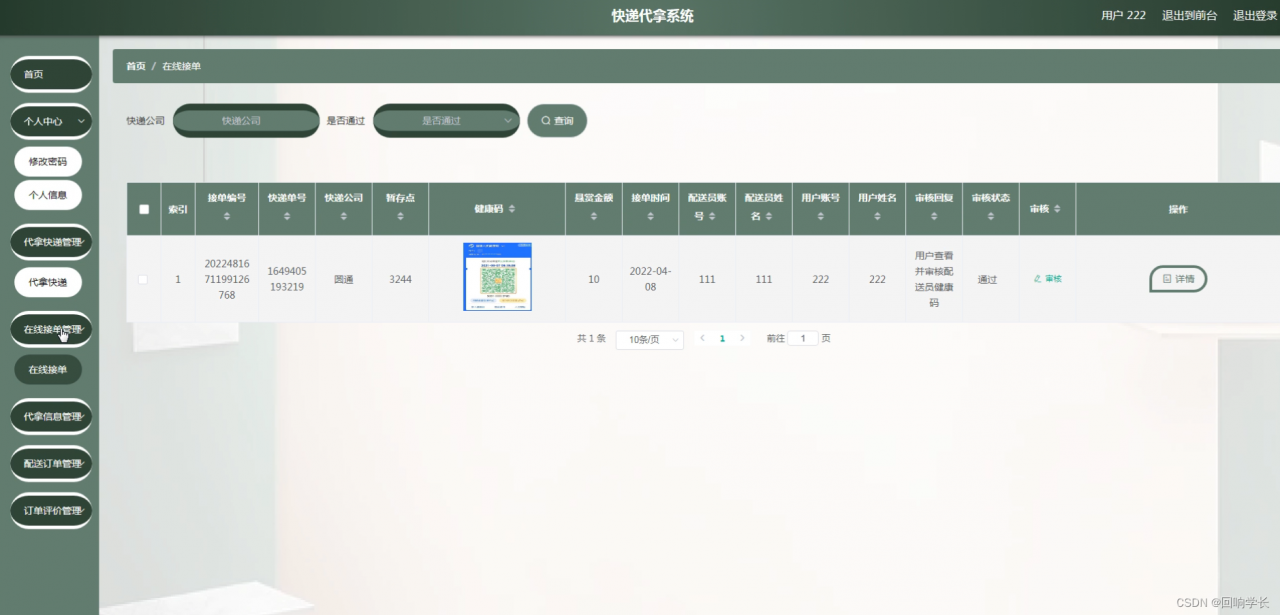
Task: Open the 10条/页 page size dropdown
Action: [x=650, y=339]
